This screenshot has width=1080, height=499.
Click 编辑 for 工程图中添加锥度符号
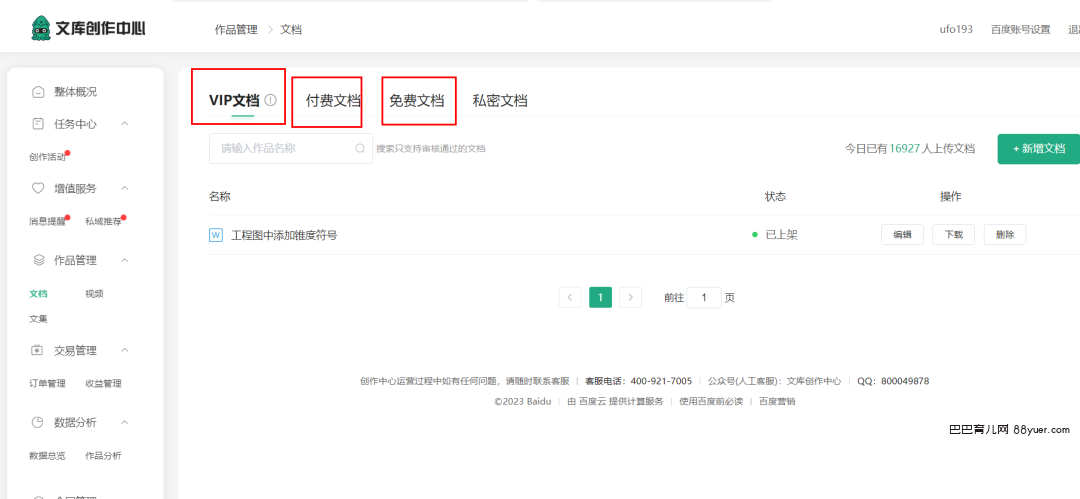[902, 234]
